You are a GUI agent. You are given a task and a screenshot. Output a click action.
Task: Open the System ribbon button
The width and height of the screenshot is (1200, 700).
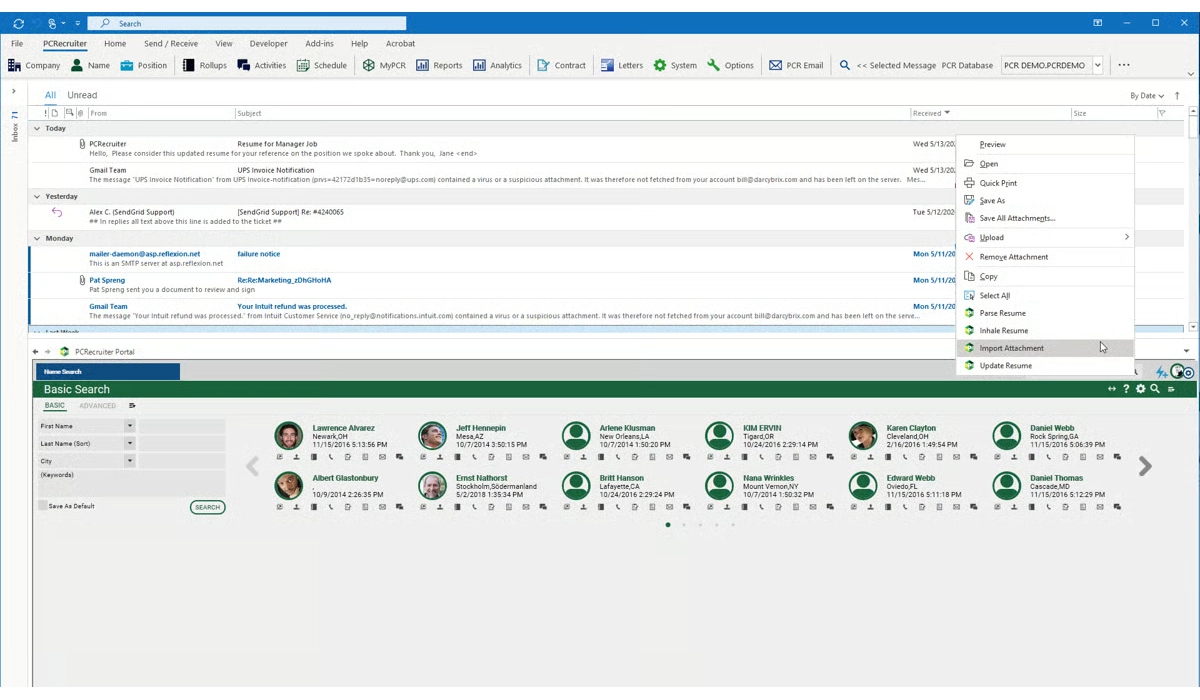pos(675,65)
